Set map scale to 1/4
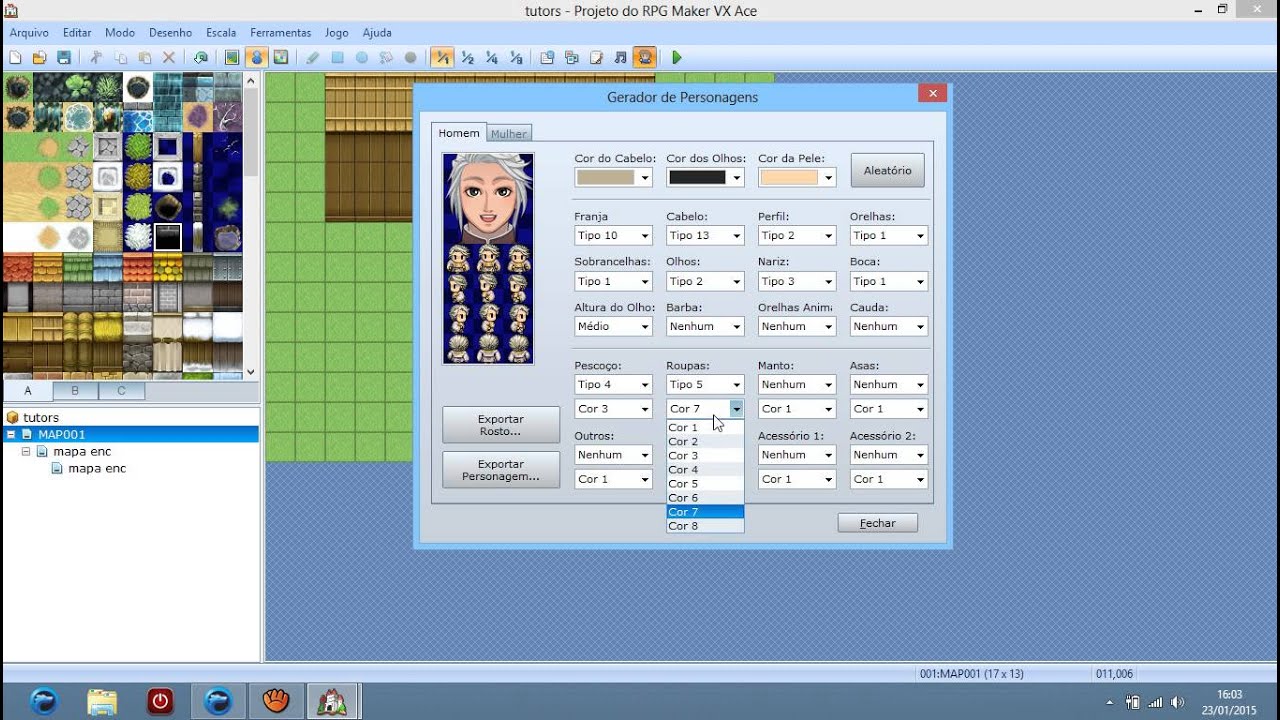This screenshot has height=720, width=1280. point(491,58)
